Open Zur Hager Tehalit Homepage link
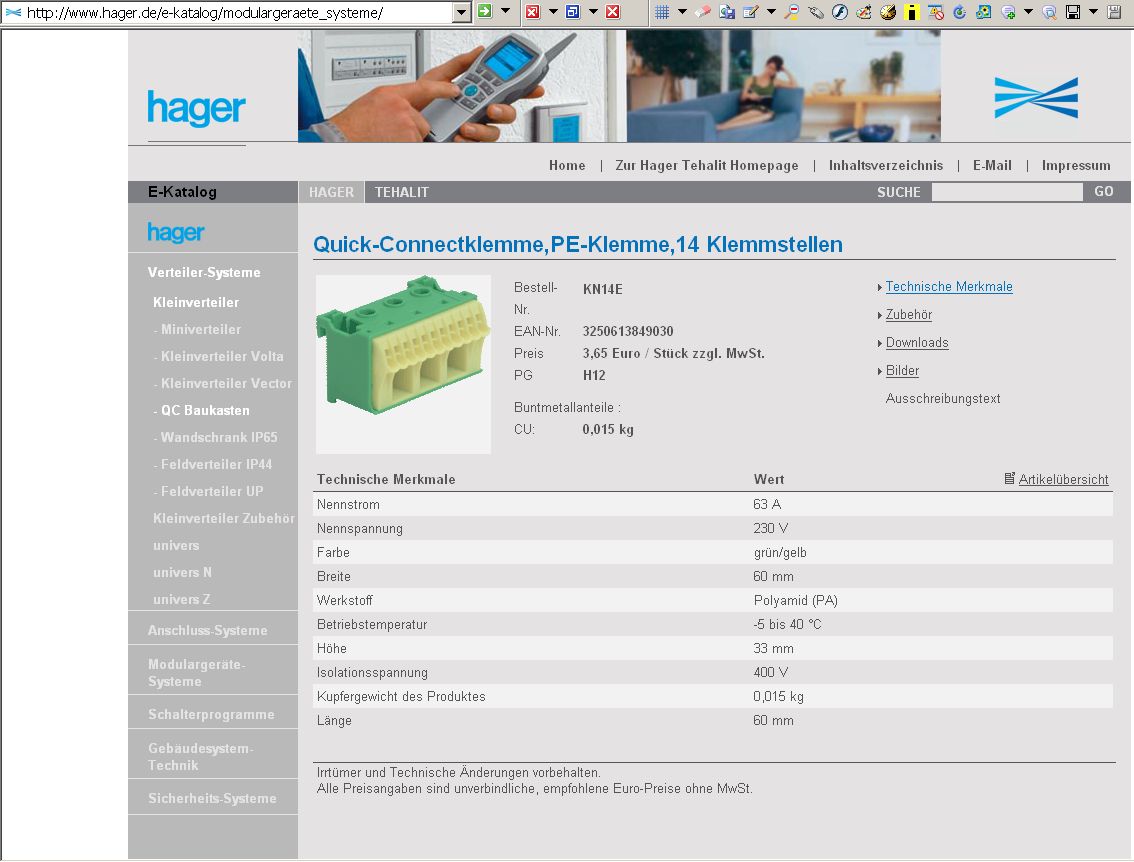Image resolution: width=1134 pixels, height=862 pixels. 707,166
